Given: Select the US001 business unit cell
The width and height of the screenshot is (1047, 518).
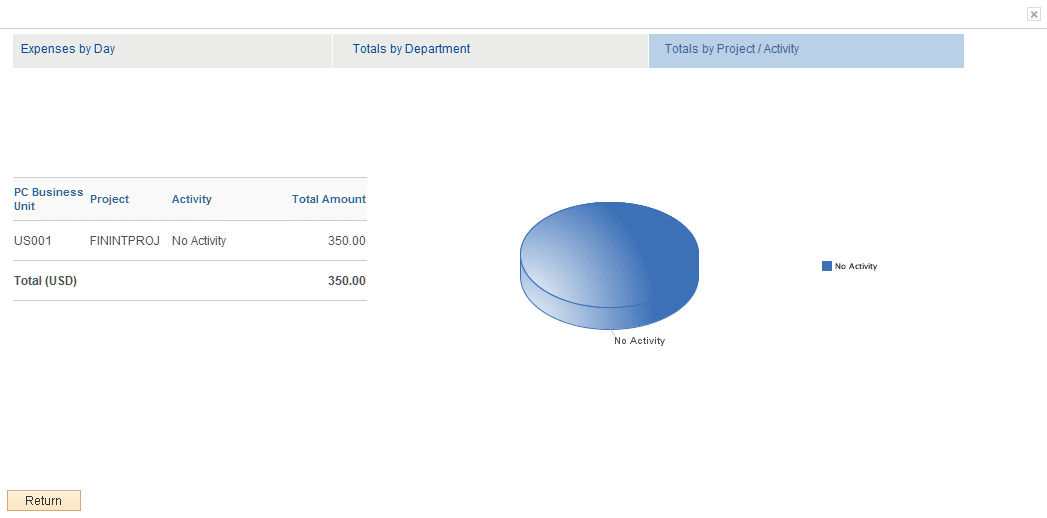Looking at the screenshot, I should pyautogui.click(x=33, y=241).
